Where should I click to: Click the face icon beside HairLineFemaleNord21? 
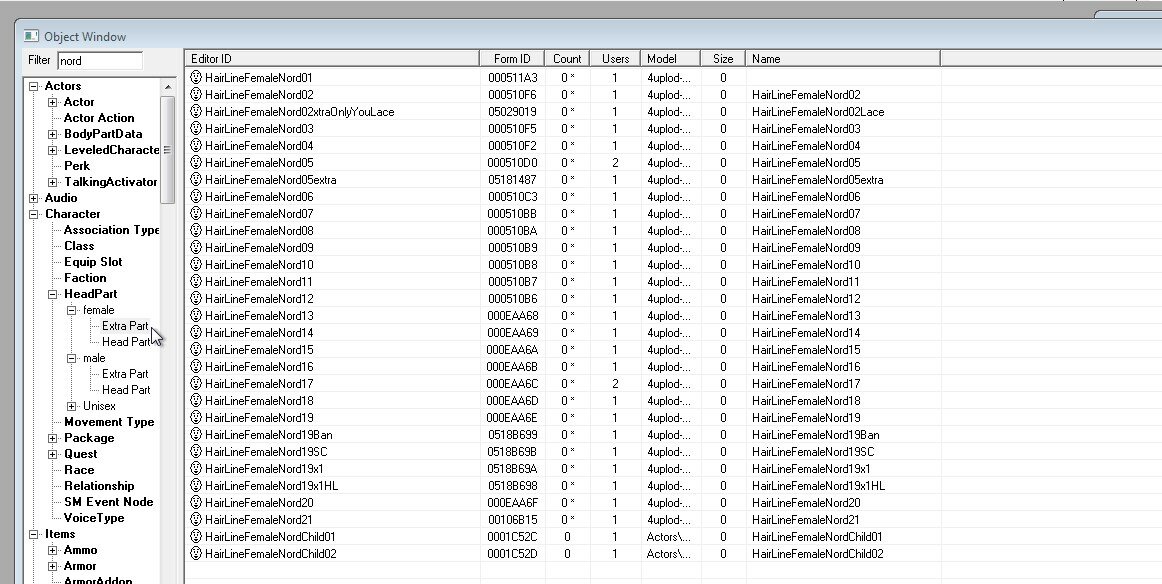pyautogui.click(x=196, y=520)
